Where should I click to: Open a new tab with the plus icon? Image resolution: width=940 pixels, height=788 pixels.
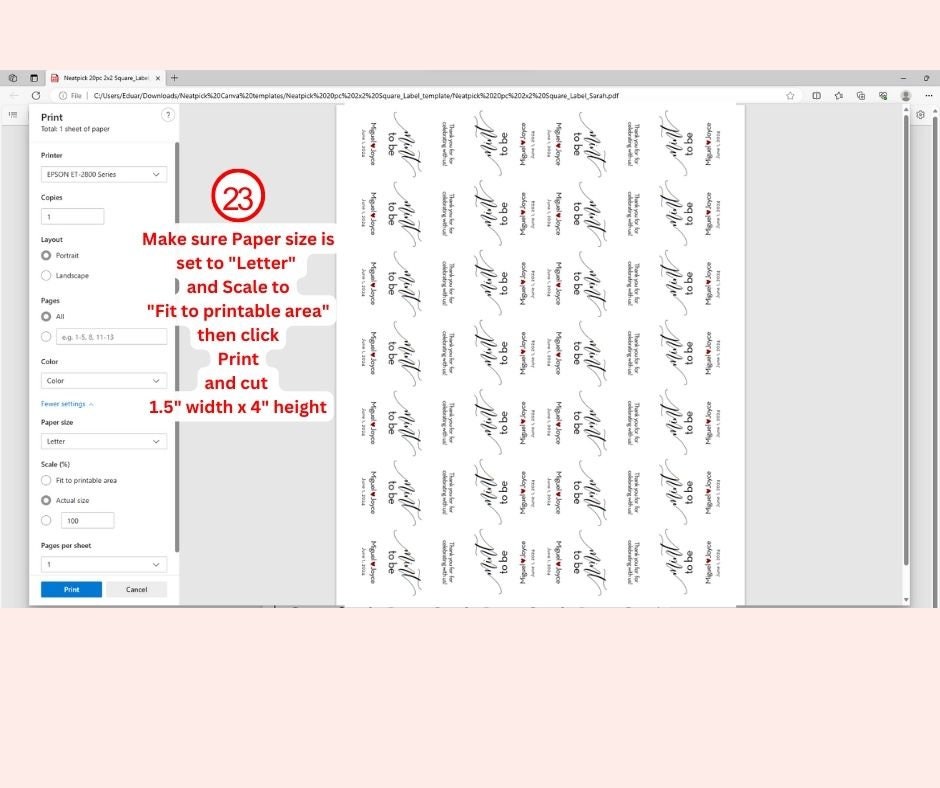pyautogui.click(x=174, y=78)
